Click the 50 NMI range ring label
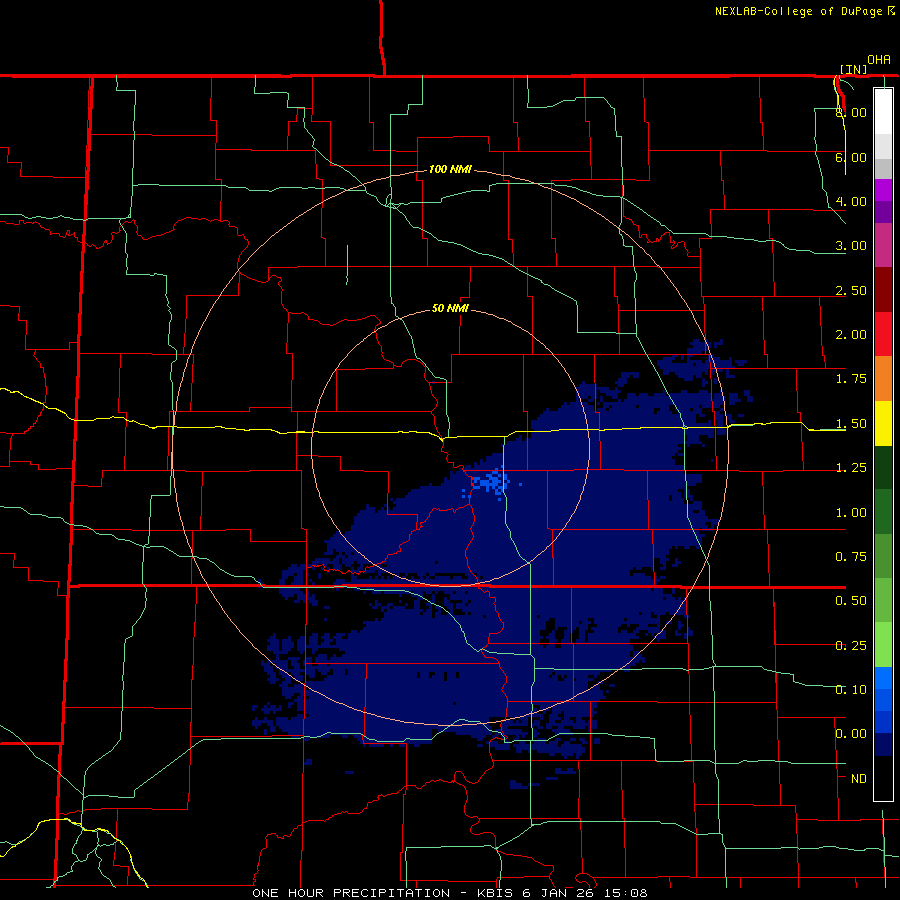Image resolution: width=900 pixels, height=900 pixels. click(x=451, y=309)
